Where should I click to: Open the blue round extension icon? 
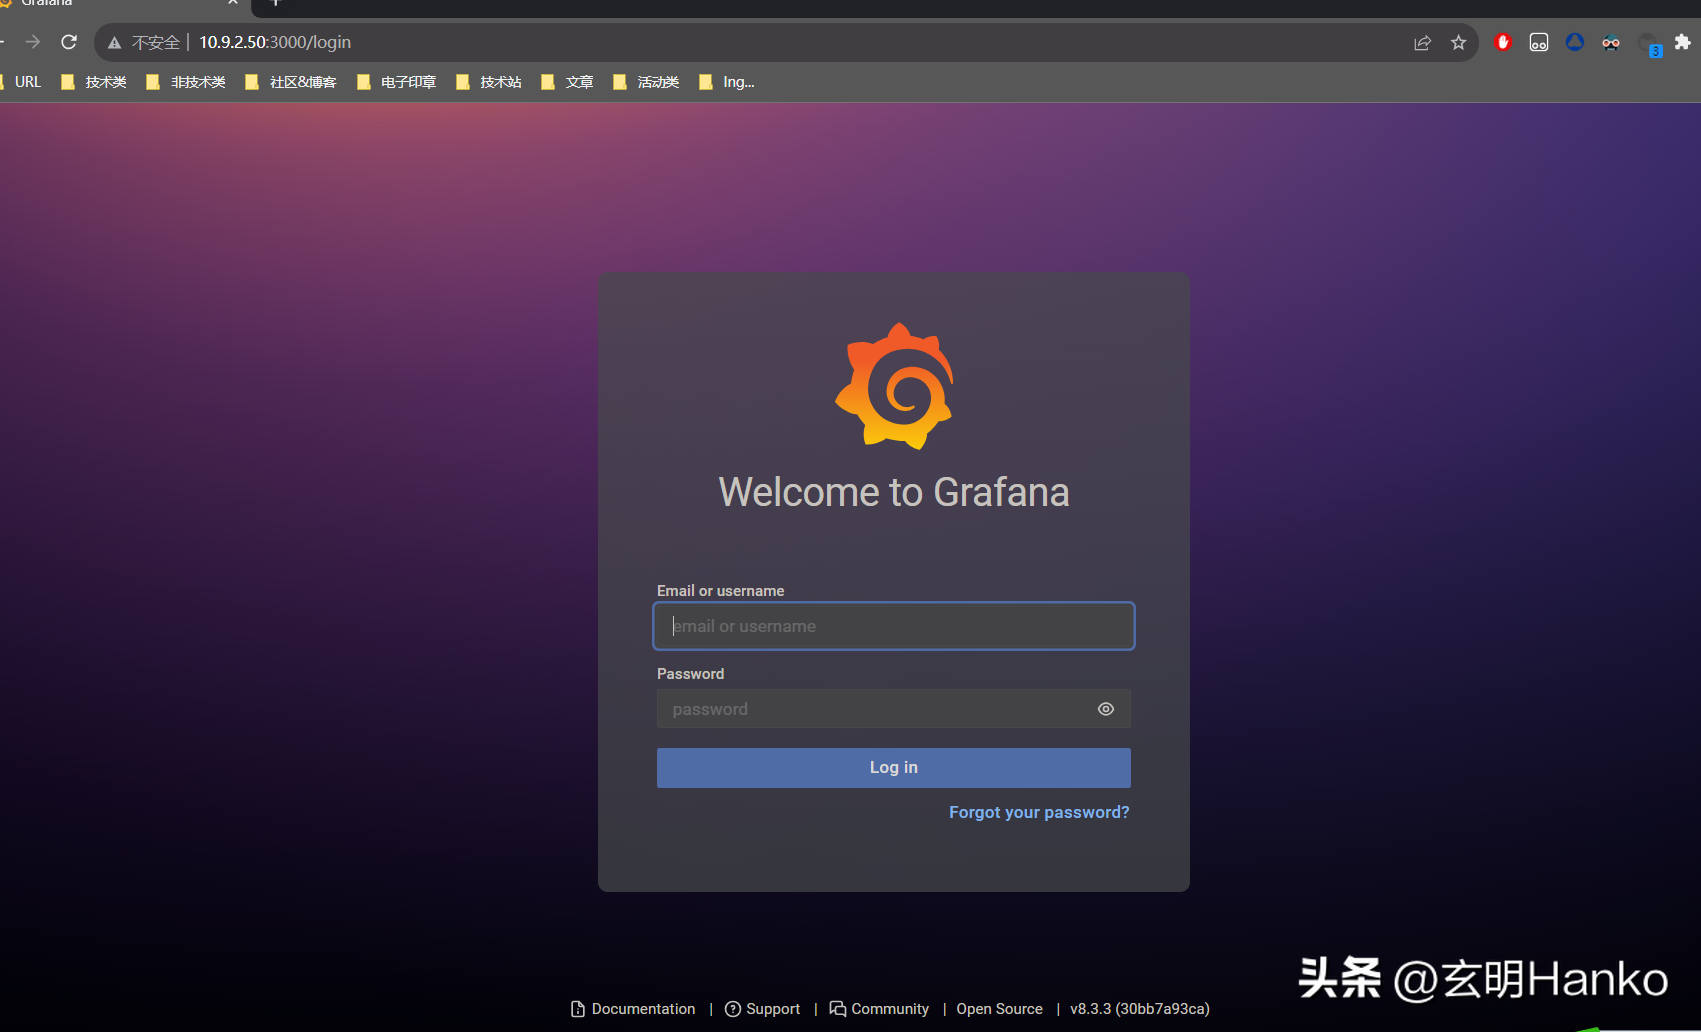coord(1575,42)
